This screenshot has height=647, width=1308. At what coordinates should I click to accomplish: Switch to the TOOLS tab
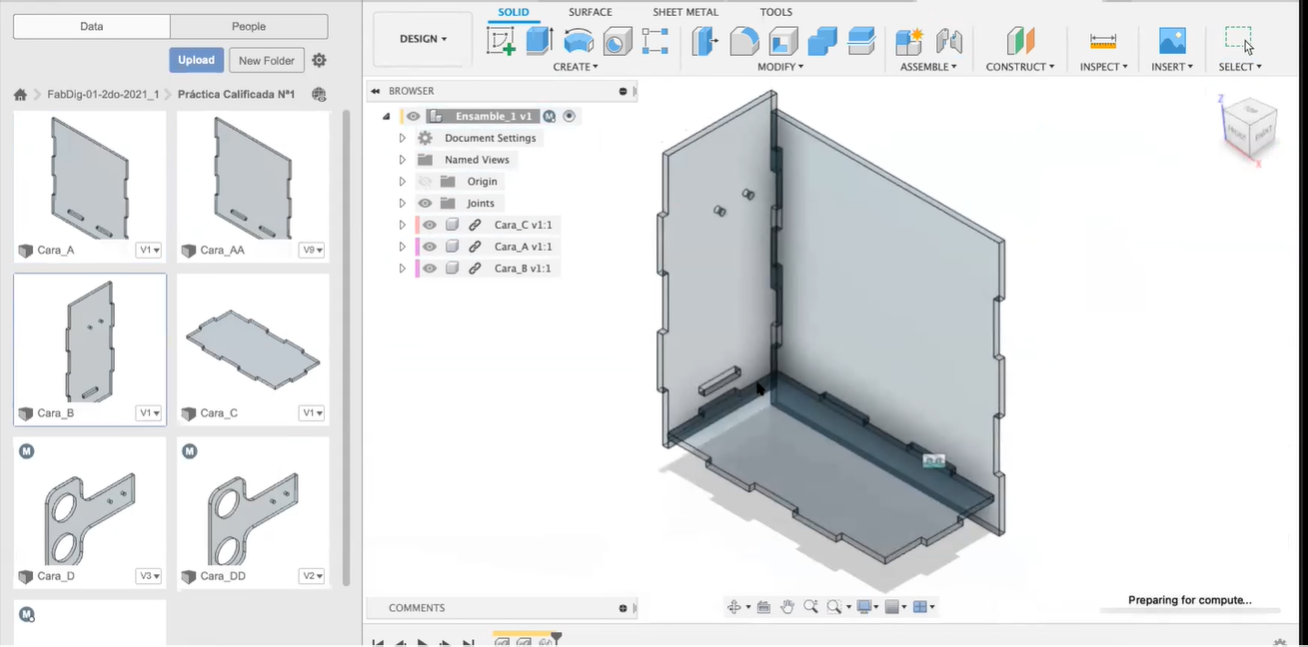click(776, 12)
